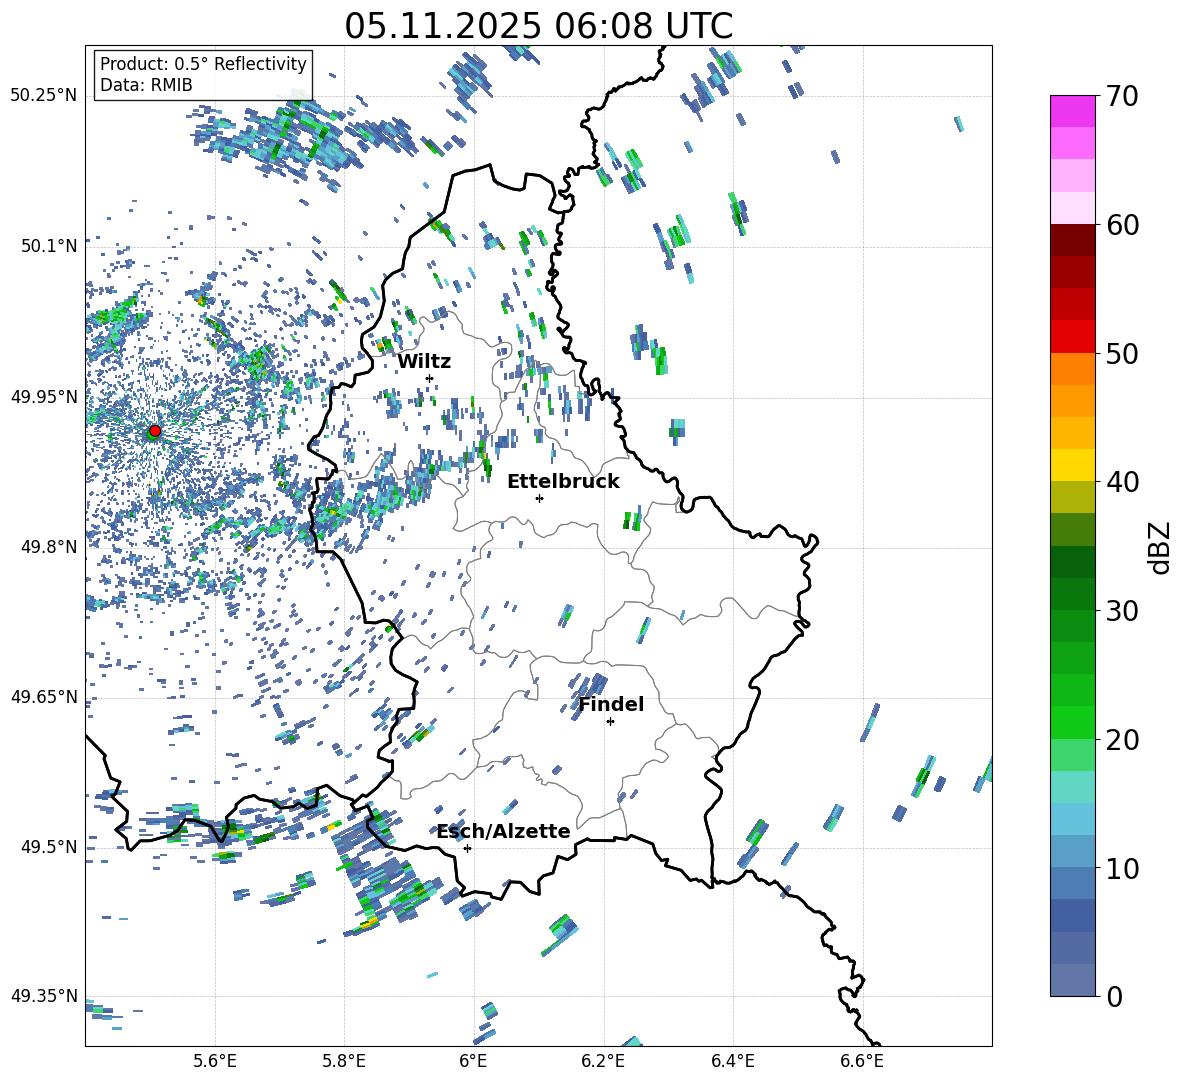Click the Data: RMIB text
Screen dimensions: 1184x1081
tap(146, 85)
